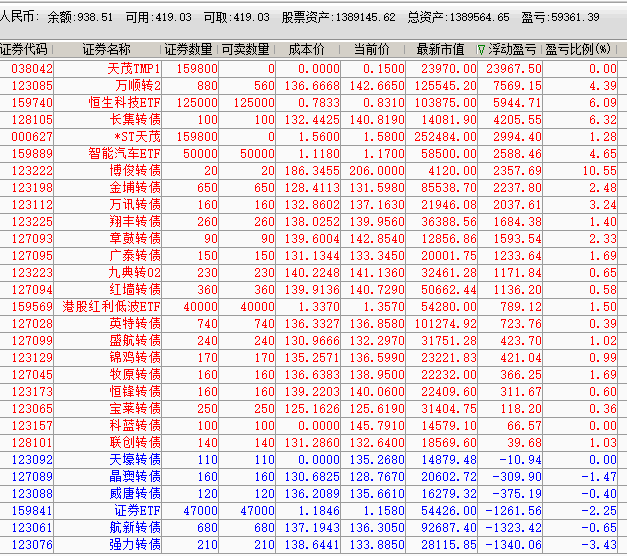Click market value 252484.00
The image size is (627, 556).
pyautogui.click(x=445, y=136)
